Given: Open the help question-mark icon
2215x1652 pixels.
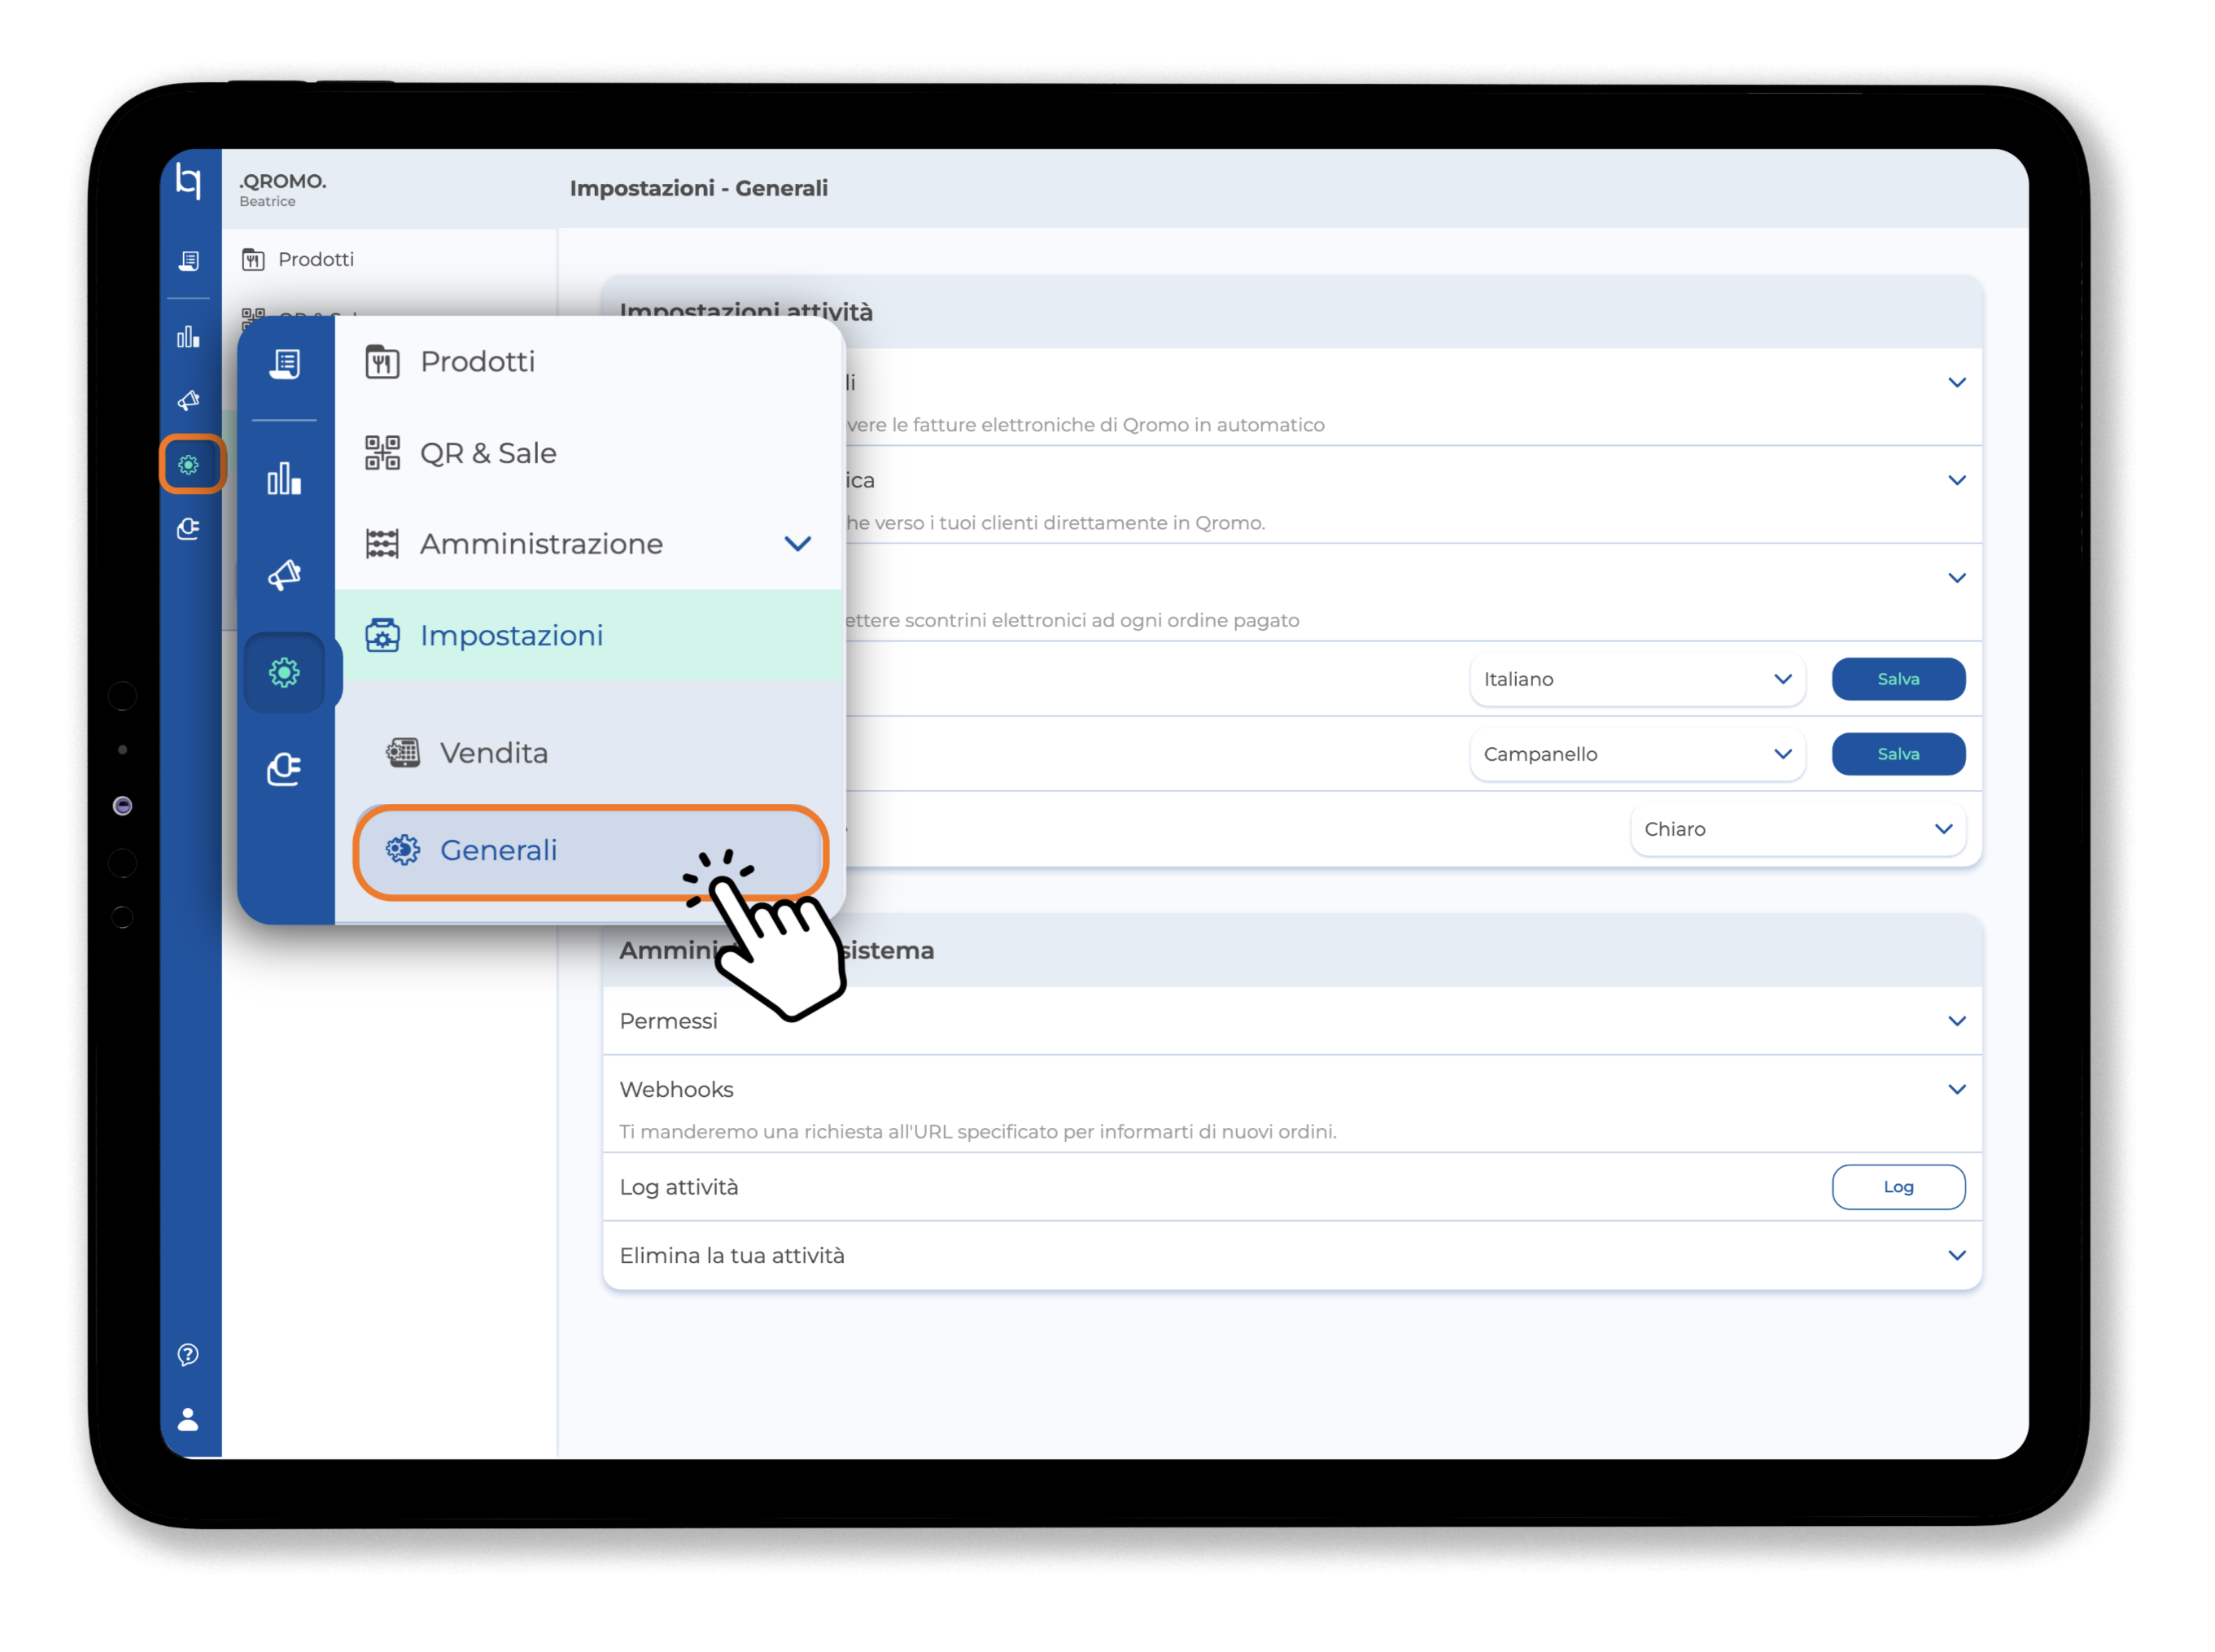Looking at the screenshot, I should tap(188, 1355).
